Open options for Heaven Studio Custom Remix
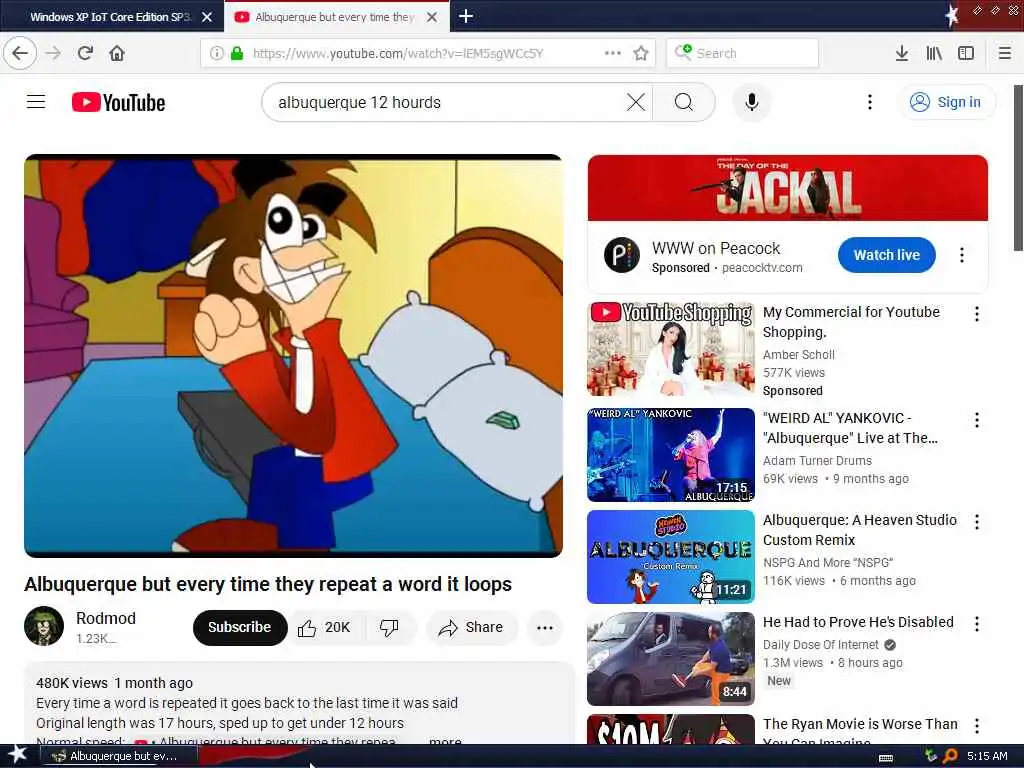 tap(976, 522)
